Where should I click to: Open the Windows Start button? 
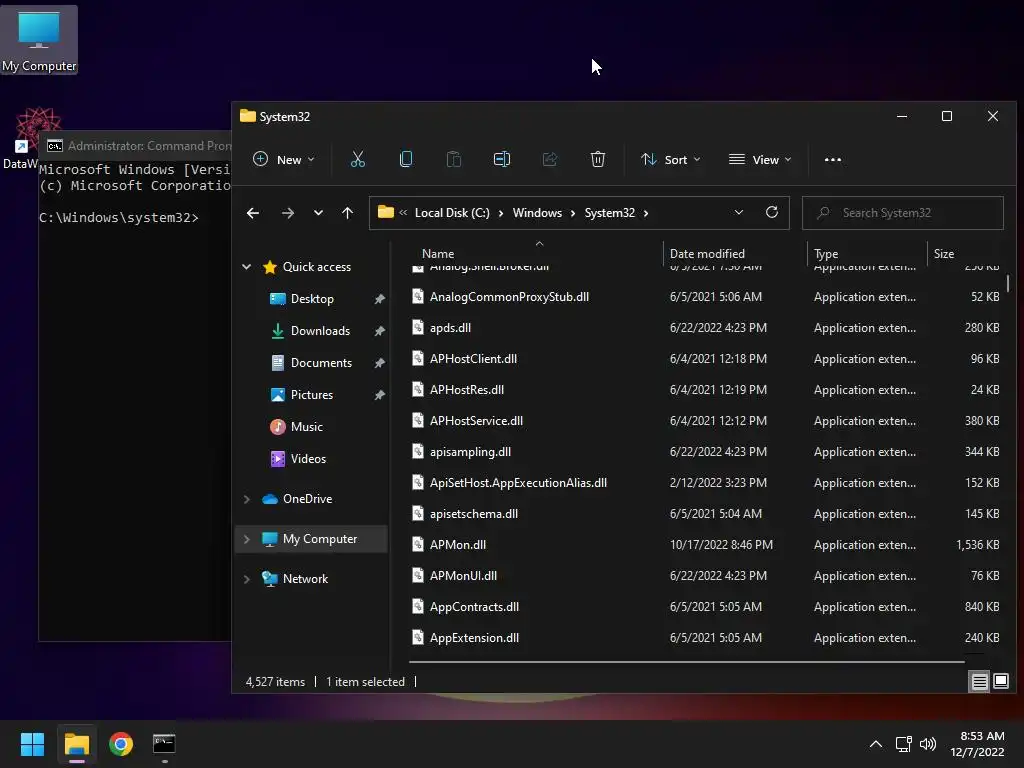tap(32, 744)
